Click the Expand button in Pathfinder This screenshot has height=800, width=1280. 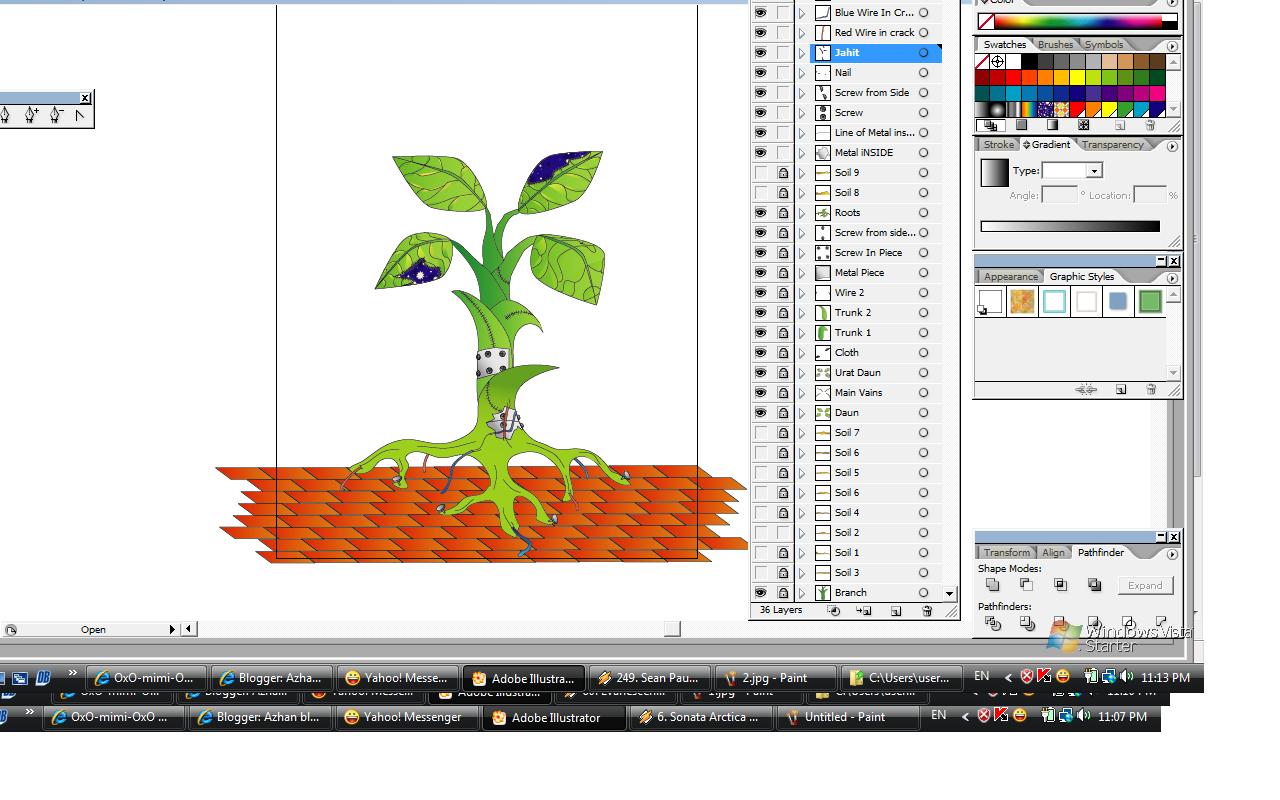1145,586
